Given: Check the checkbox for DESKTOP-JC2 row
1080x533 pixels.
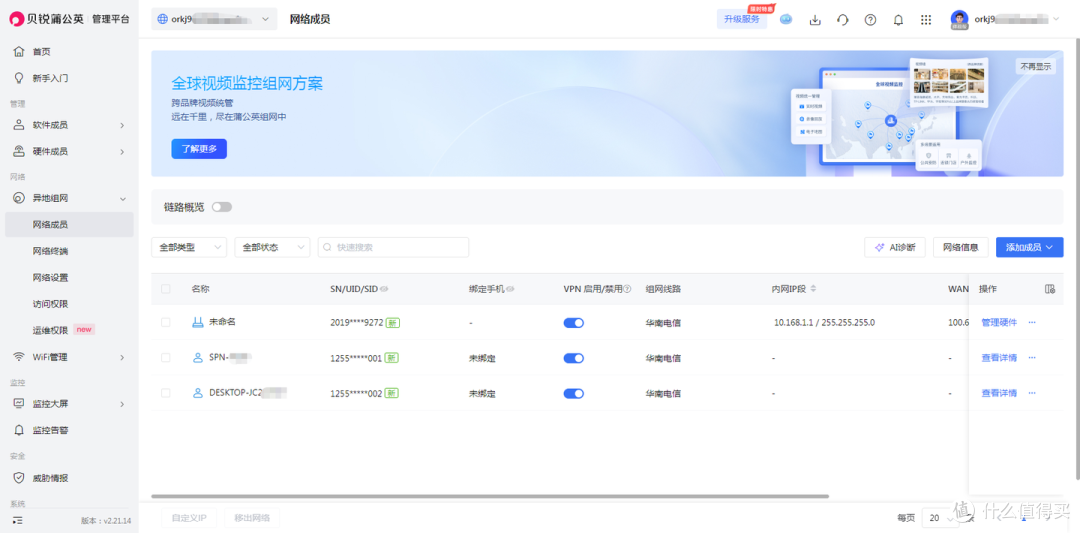Looking at the screenshot, I should pos(165,393).
